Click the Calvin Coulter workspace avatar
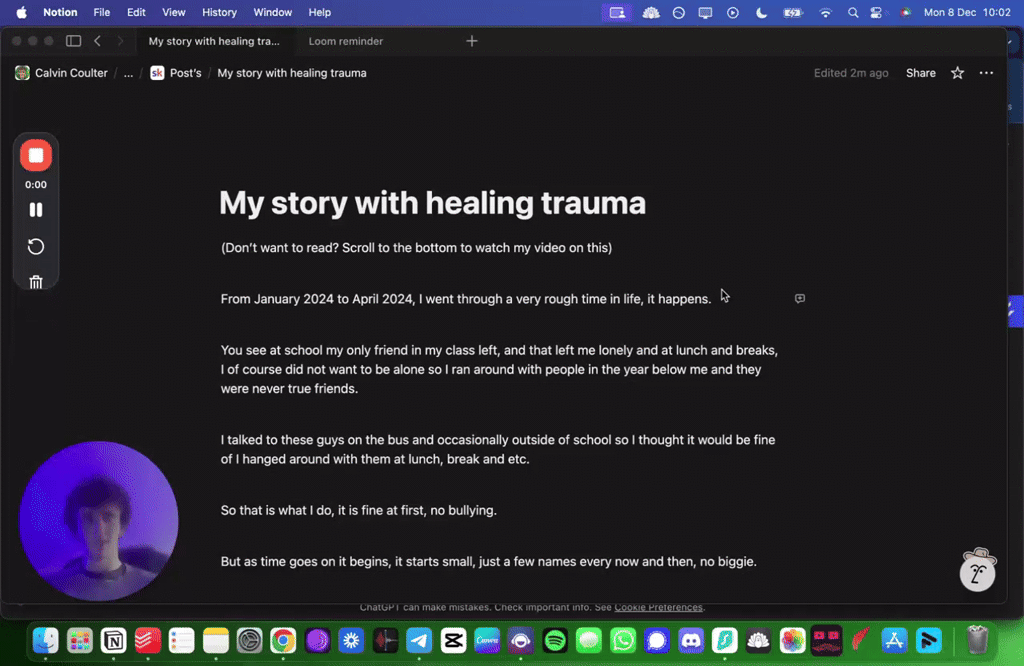The image size is (1024, 666). (21, 72)
